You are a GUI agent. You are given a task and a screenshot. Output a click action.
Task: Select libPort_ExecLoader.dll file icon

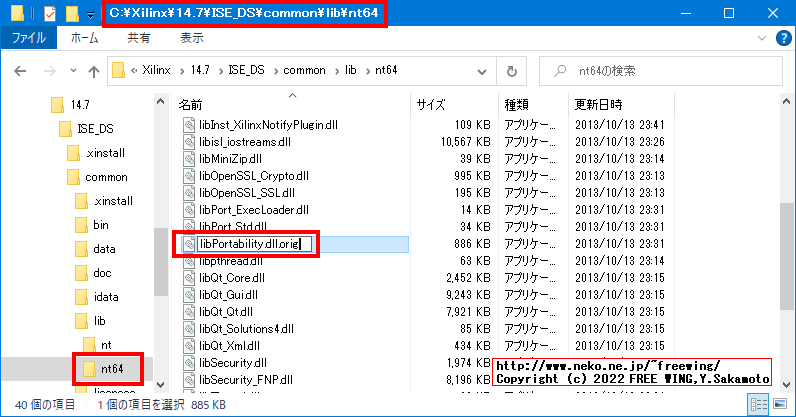pyautogui.click(x=189, y=210)
